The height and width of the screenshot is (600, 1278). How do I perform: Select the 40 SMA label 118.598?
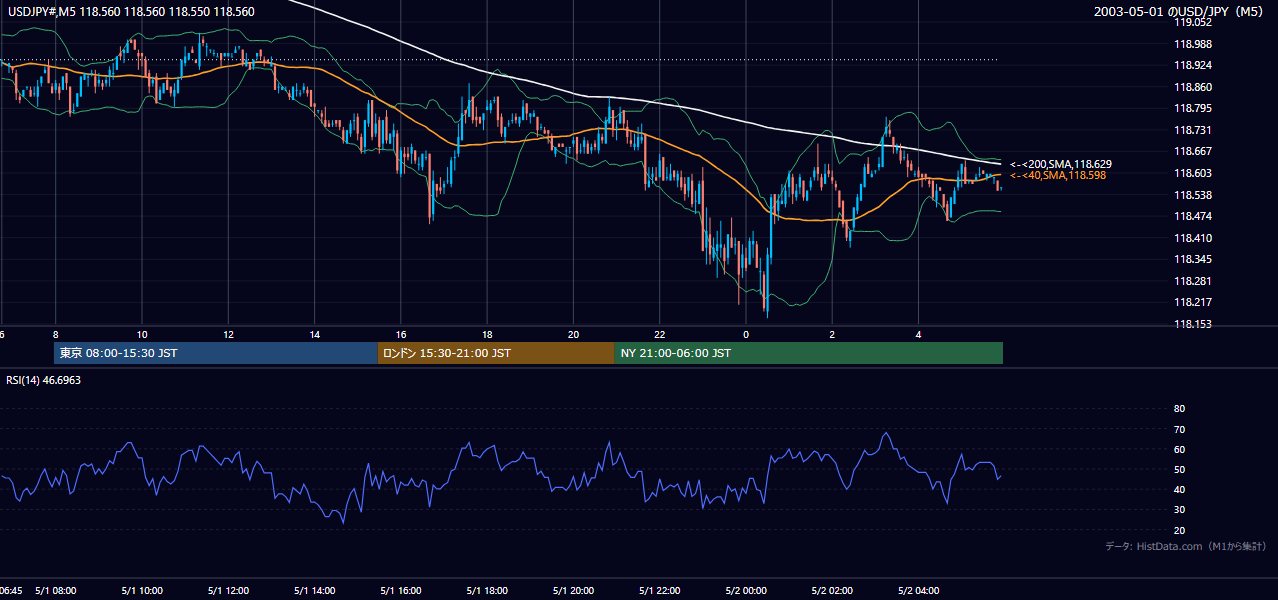(x=1058, y=176)
